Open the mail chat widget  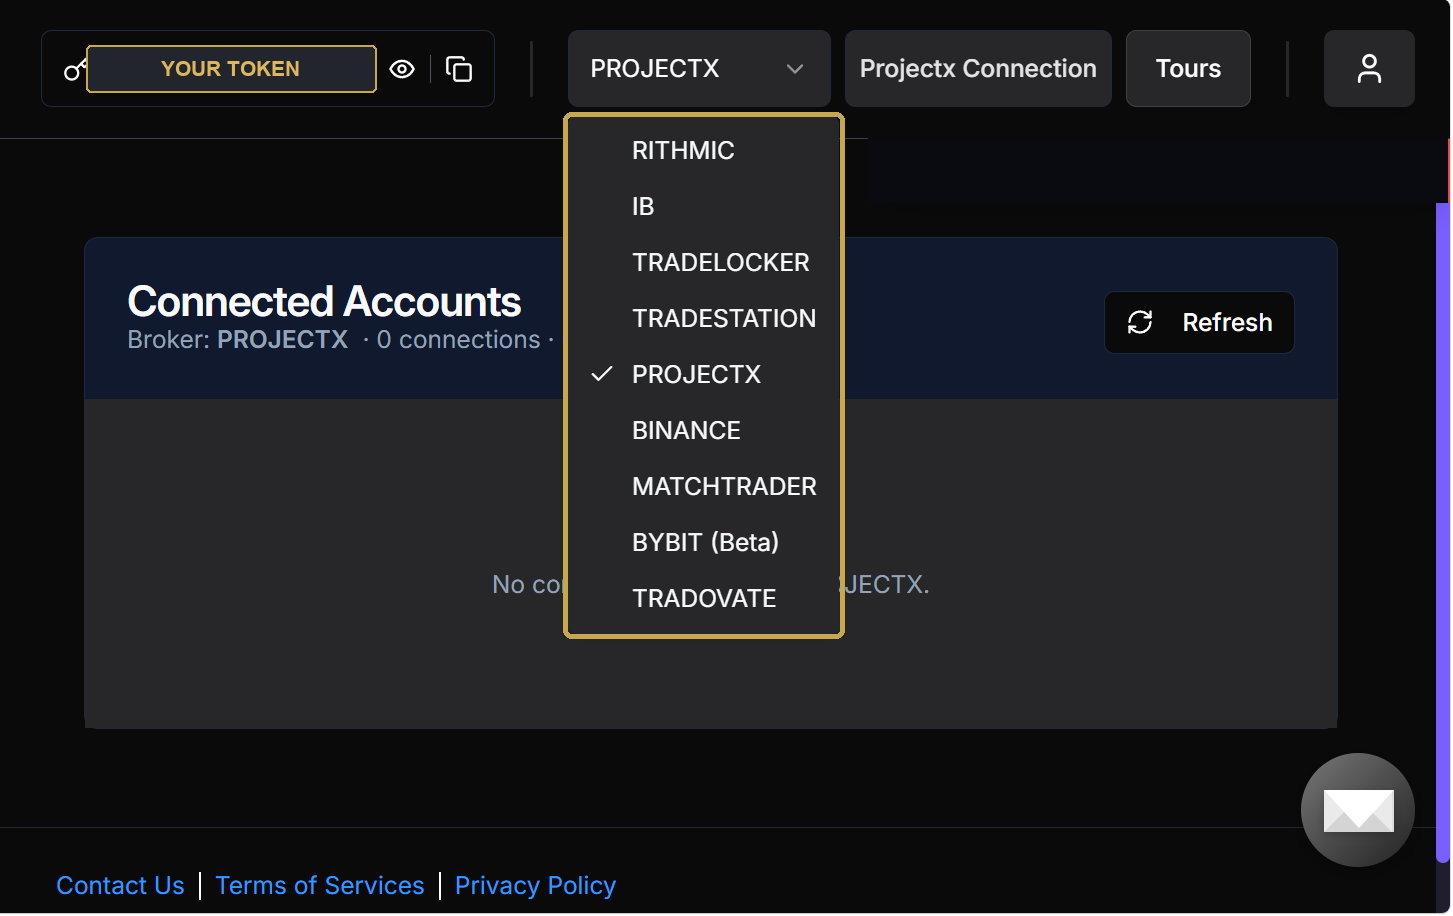pyautogui.click(x=1358, y=810)
